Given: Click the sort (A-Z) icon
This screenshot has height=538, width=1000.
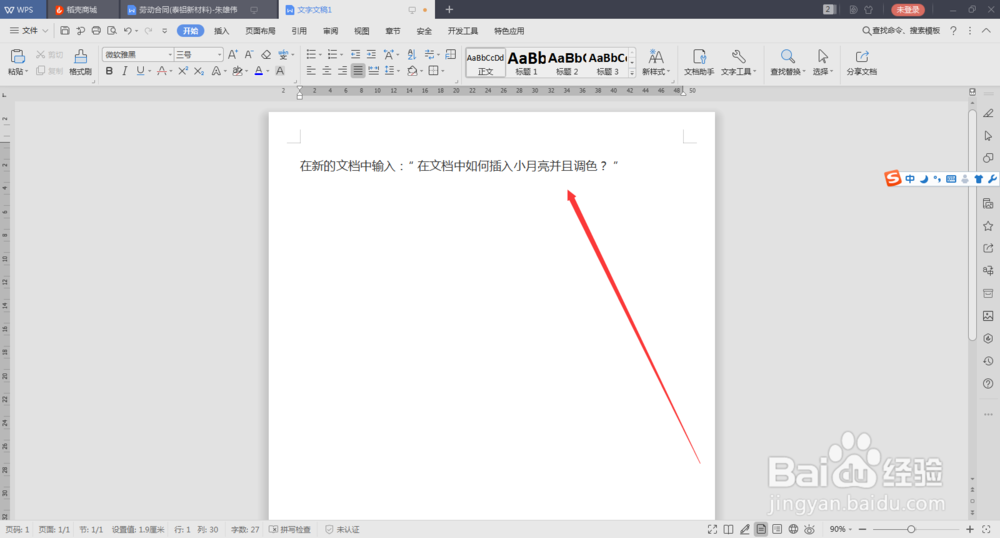Looking at the screenshot, I should [411, 55].
